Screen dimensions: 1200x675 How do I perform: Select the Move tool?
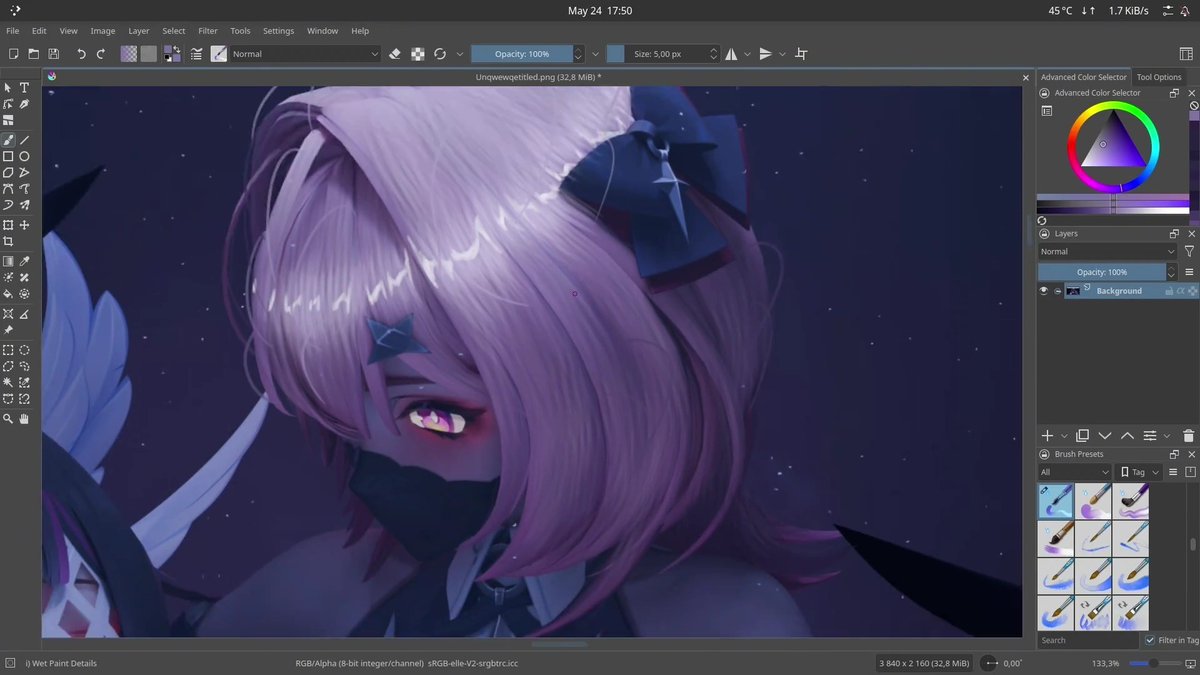click(x=24, y=225)
